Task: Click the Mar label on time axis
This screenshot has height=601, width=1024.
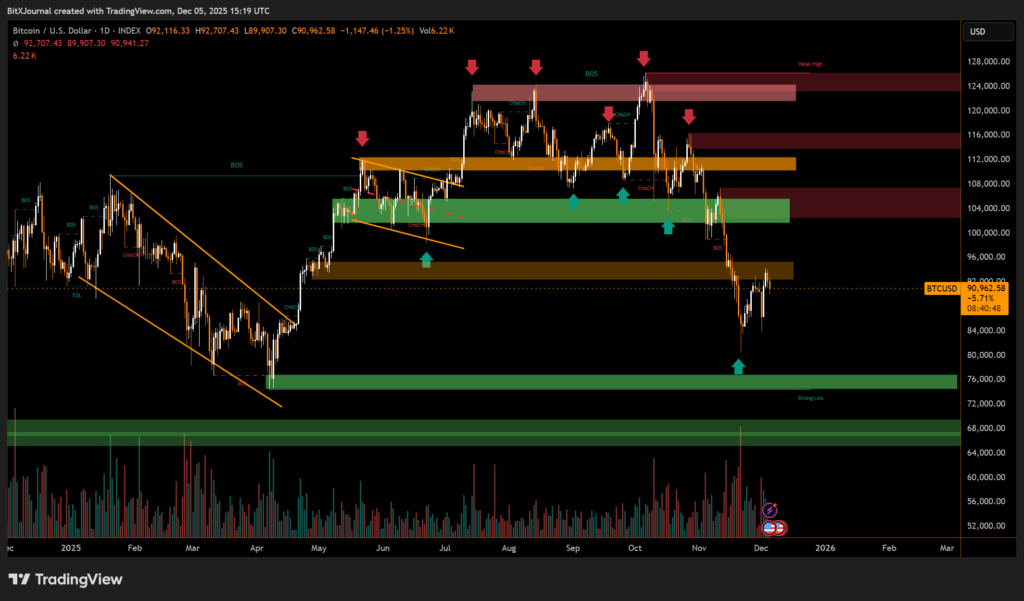Action: click(x=946, y=548)
